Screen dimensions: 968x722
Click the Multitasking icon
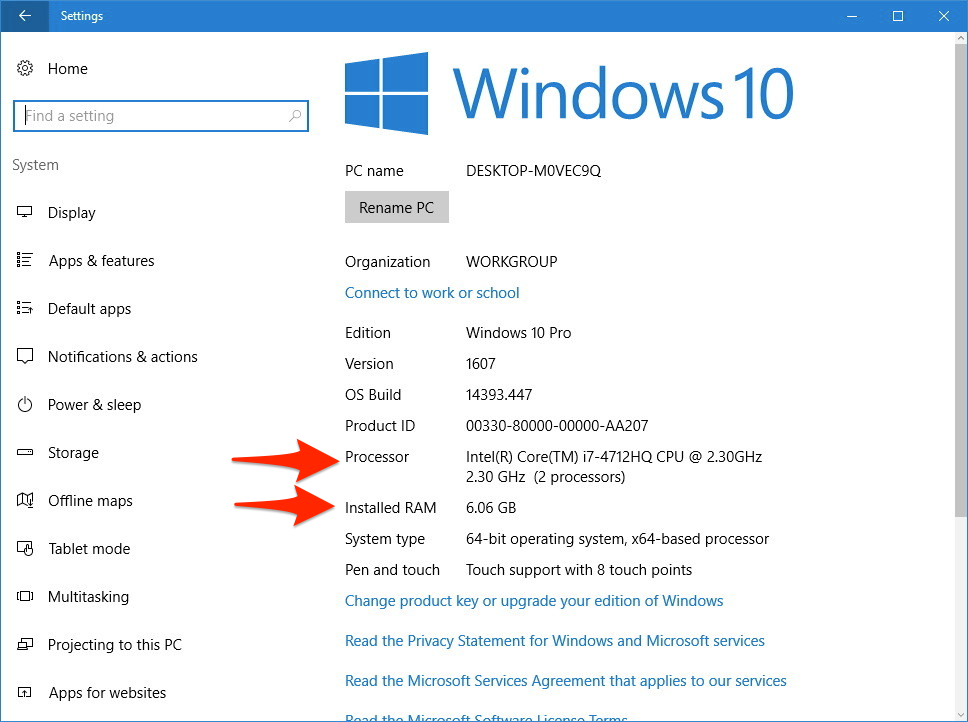point(25,596)
